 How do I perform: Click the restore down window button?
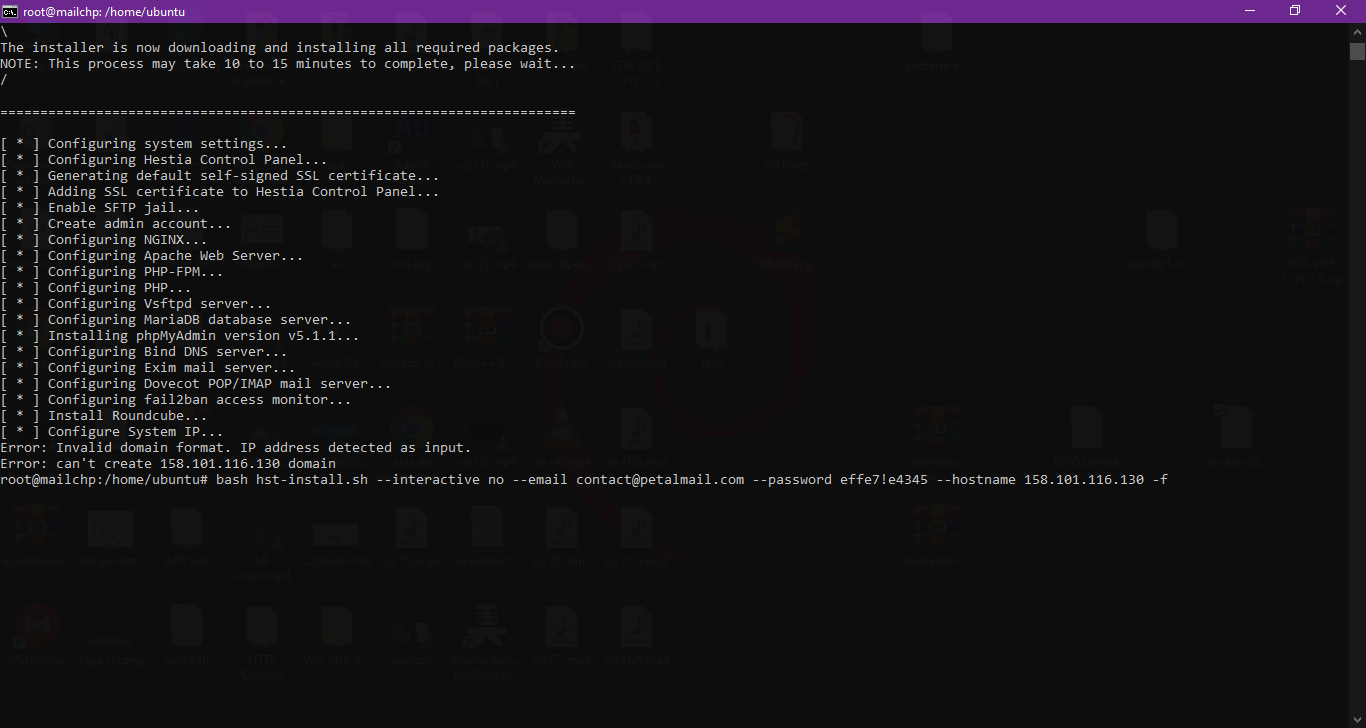pos(1295,11)
